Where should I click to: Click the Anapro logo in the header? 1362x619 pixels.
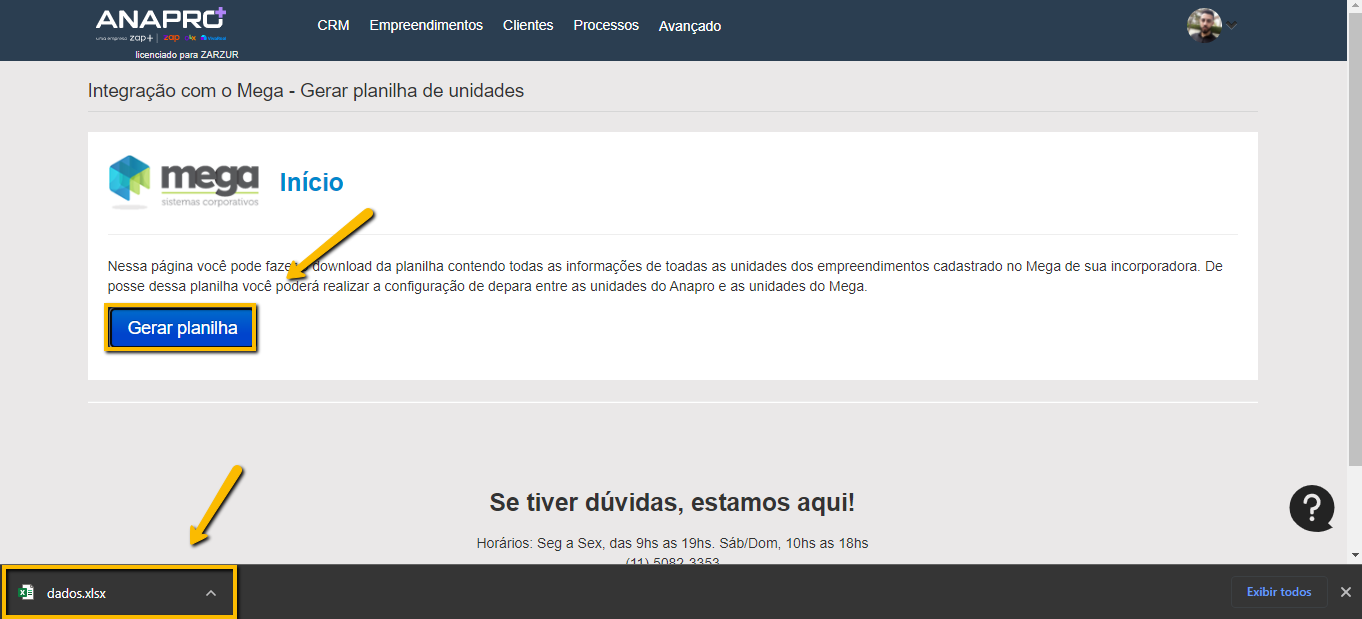161,24
